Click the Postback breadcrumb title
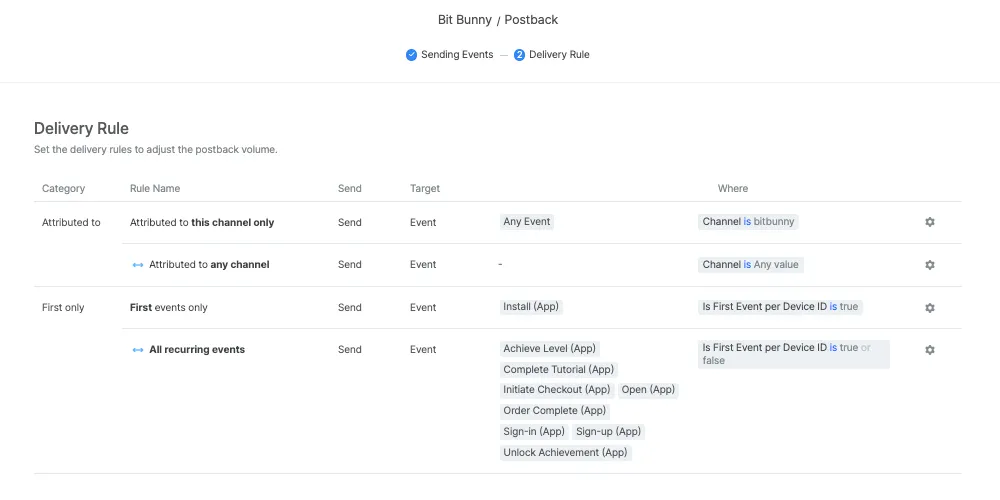The image size is (1000, 500). tap(531, 20)
